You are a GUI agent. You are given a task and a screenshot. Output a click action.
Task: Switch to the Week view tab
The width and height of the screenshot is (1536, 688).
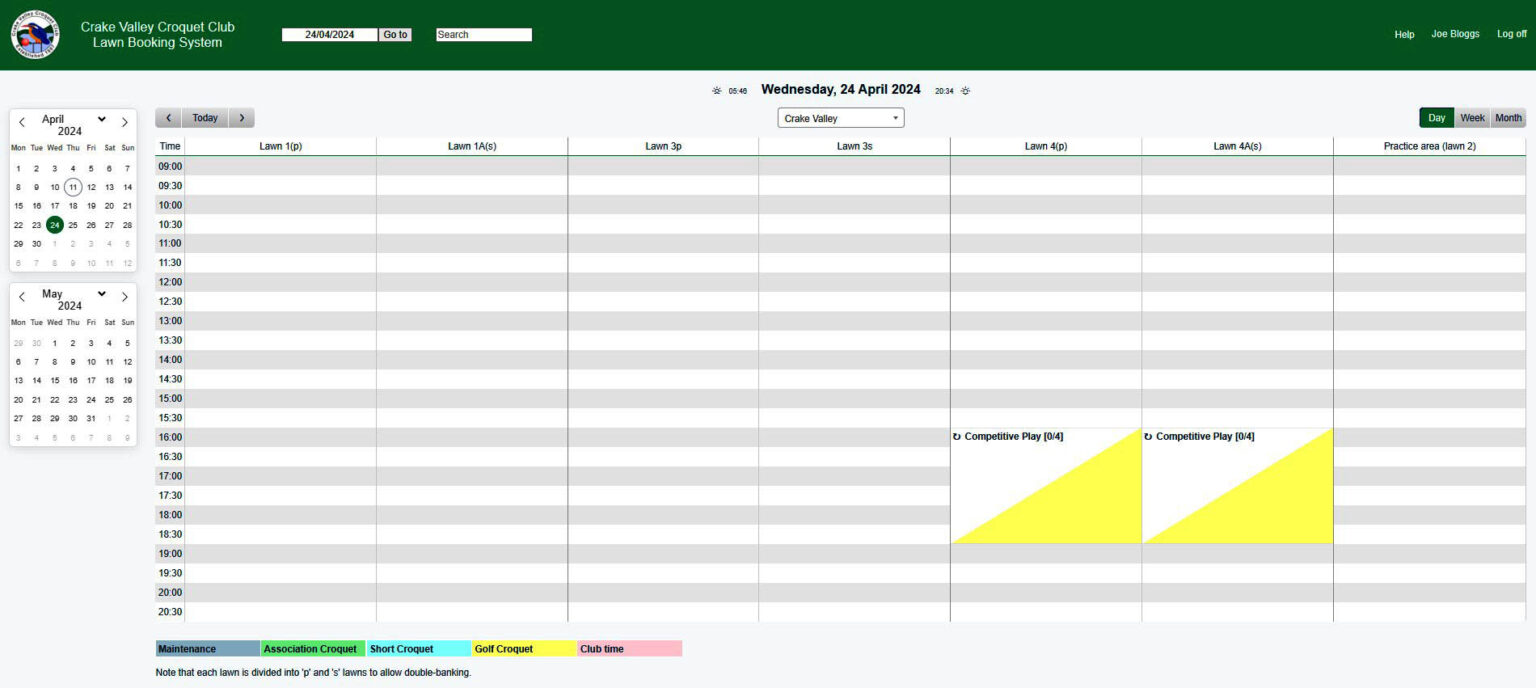click(x=1472, y=117)
